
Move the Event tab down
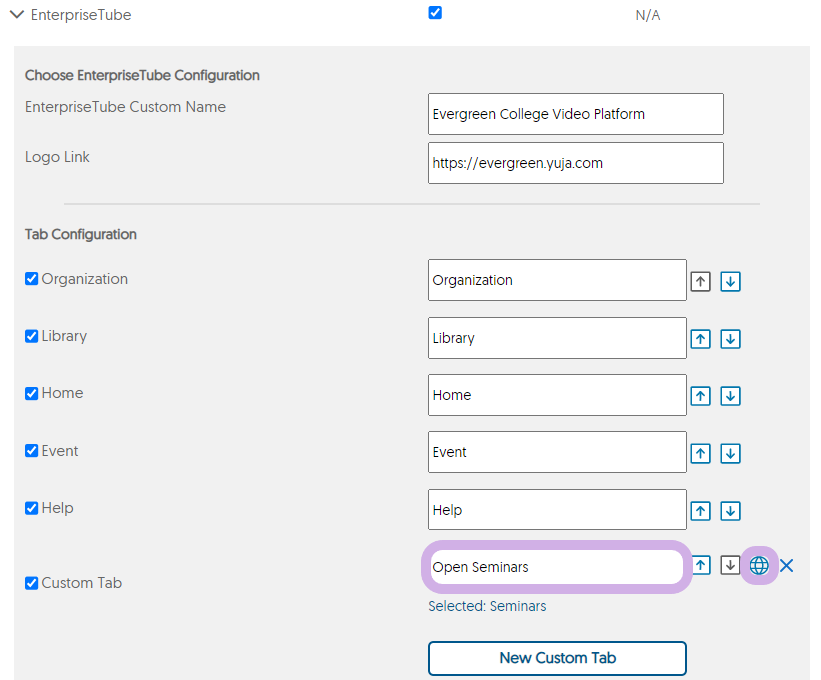pyautogui.click(x=730, y=453)
